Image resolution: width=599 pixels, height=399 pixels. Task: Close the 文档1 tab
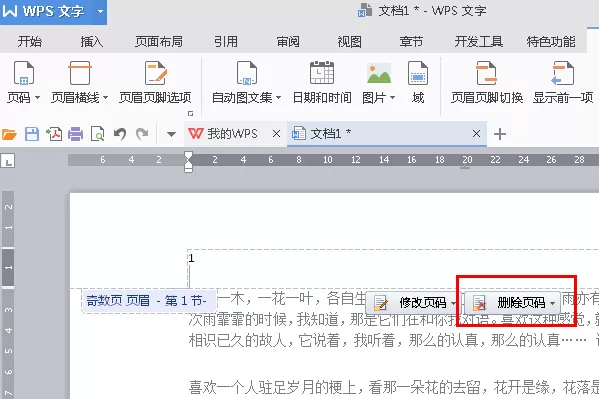(x=476, y=134)
